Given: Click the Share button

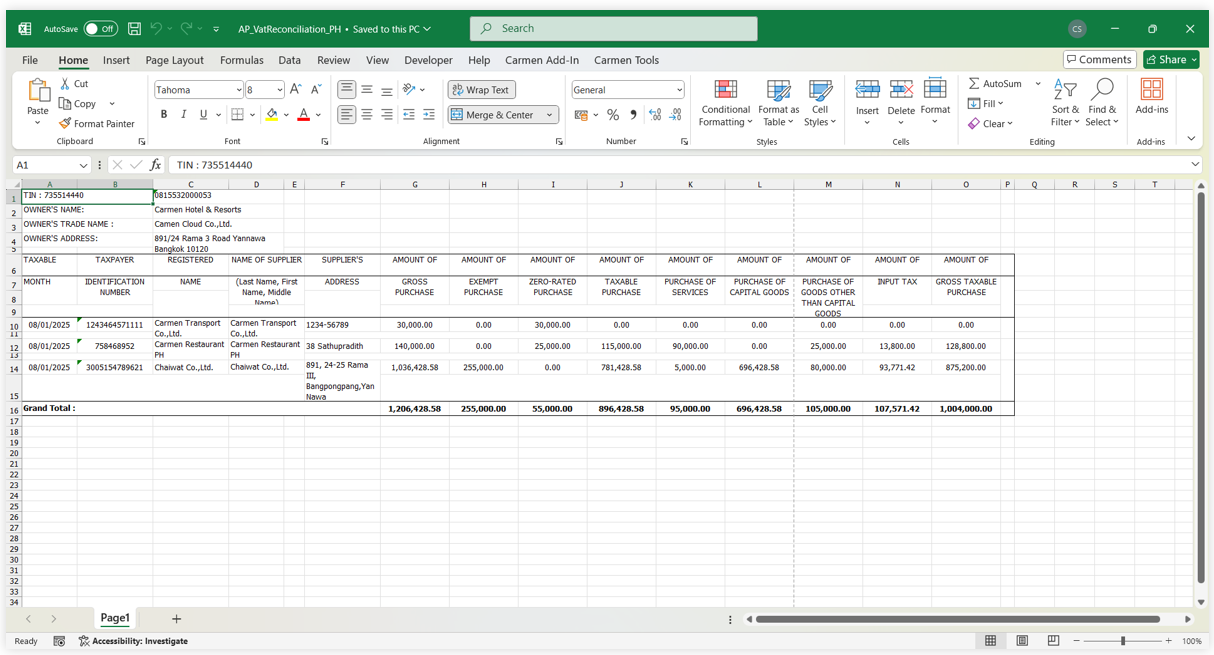Looking at the screenshot, I should click(x=1170, y=60).
